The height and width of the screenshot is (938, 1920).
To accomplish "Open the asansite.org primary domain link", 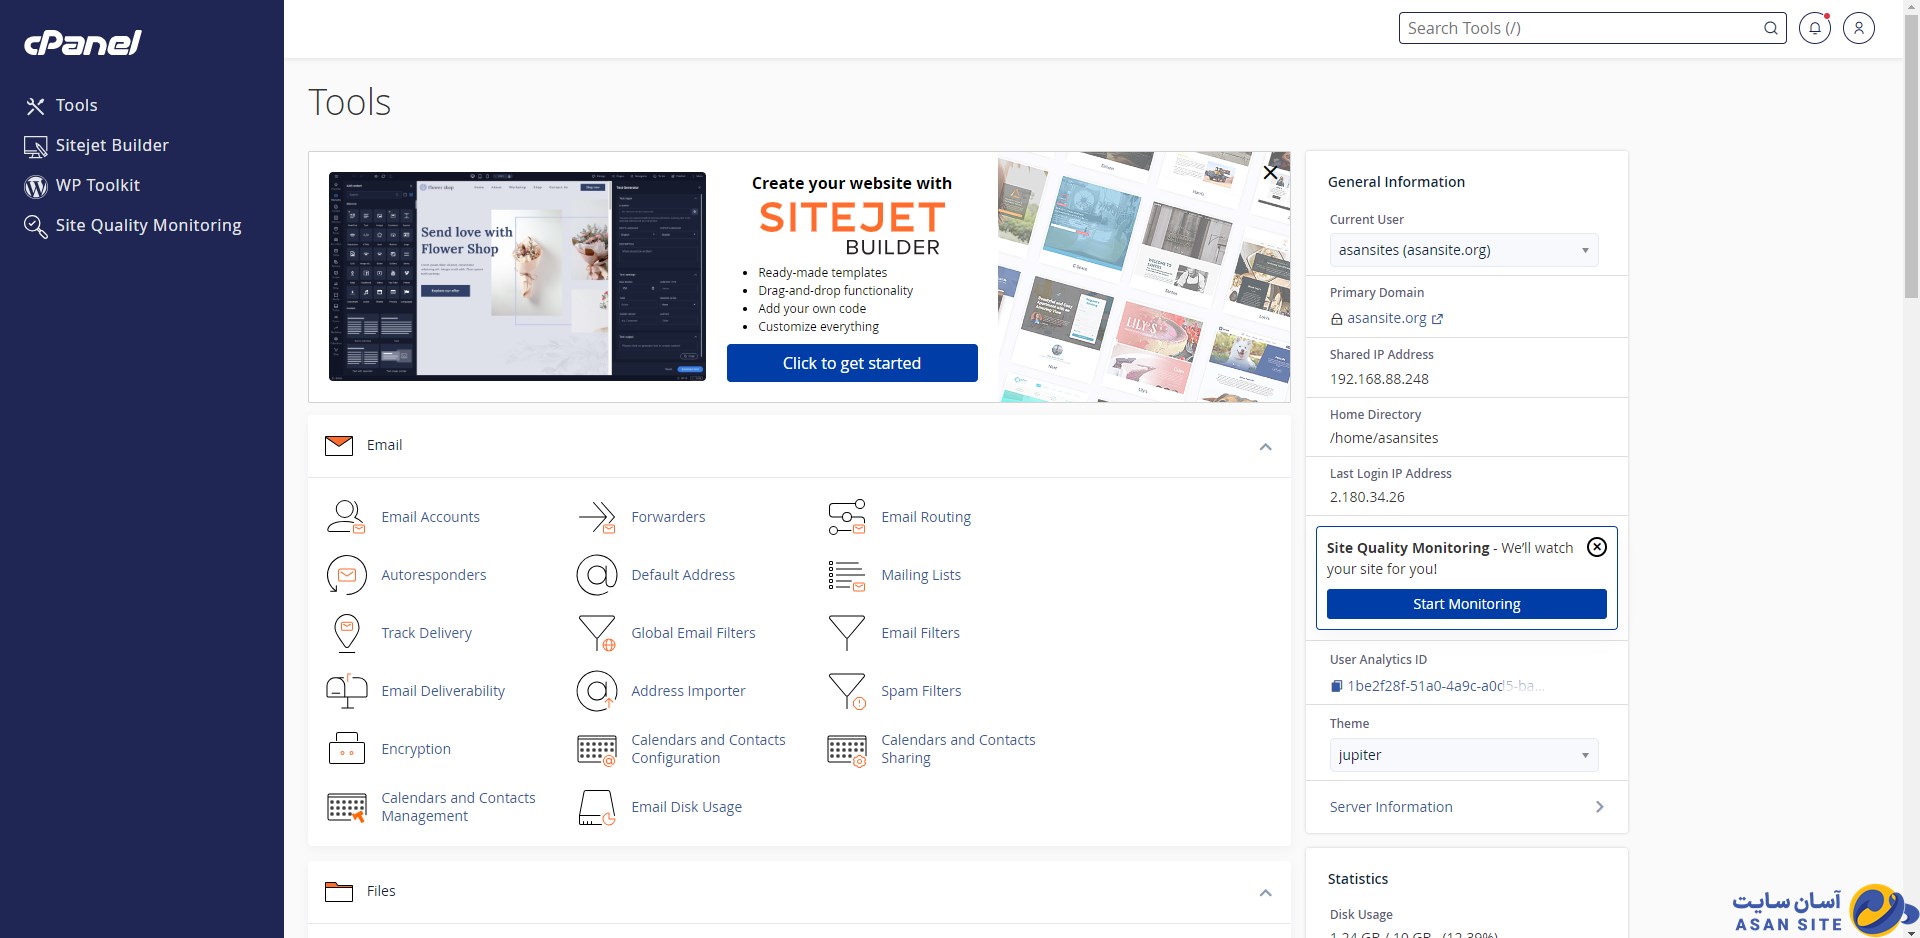I will 1387,318.
